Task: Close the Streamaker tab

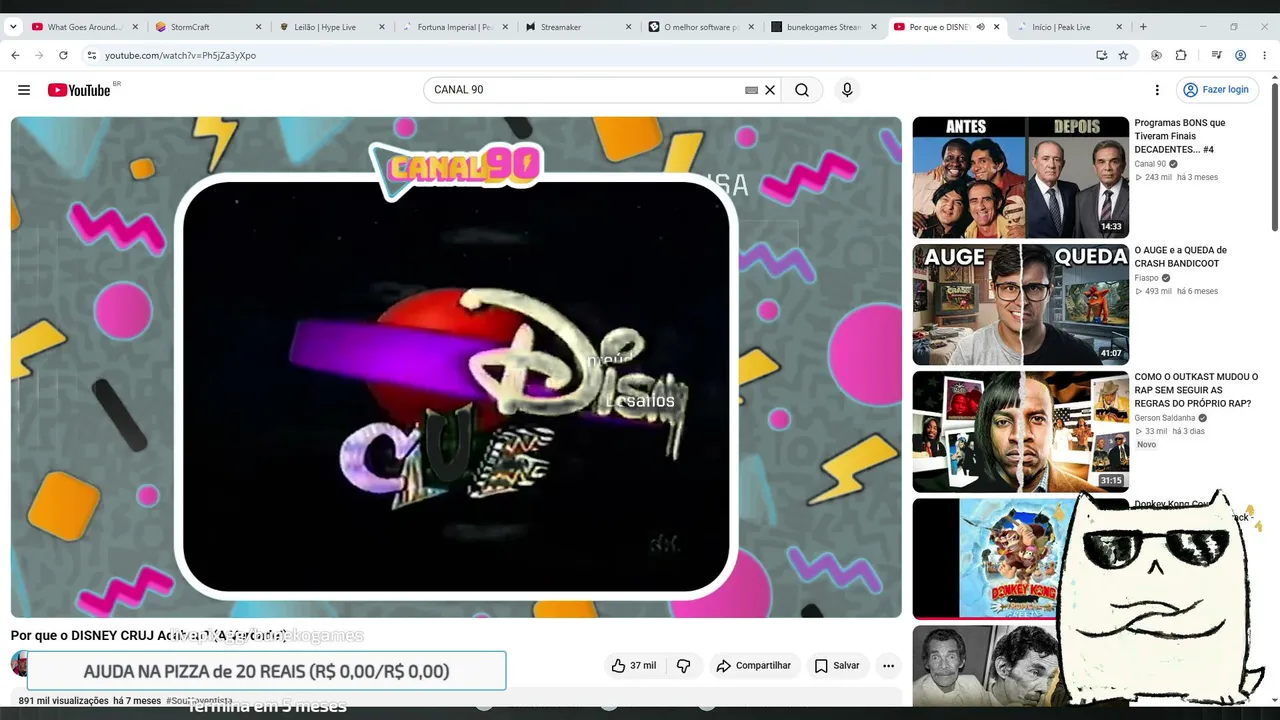Action: tap(628, 27)
